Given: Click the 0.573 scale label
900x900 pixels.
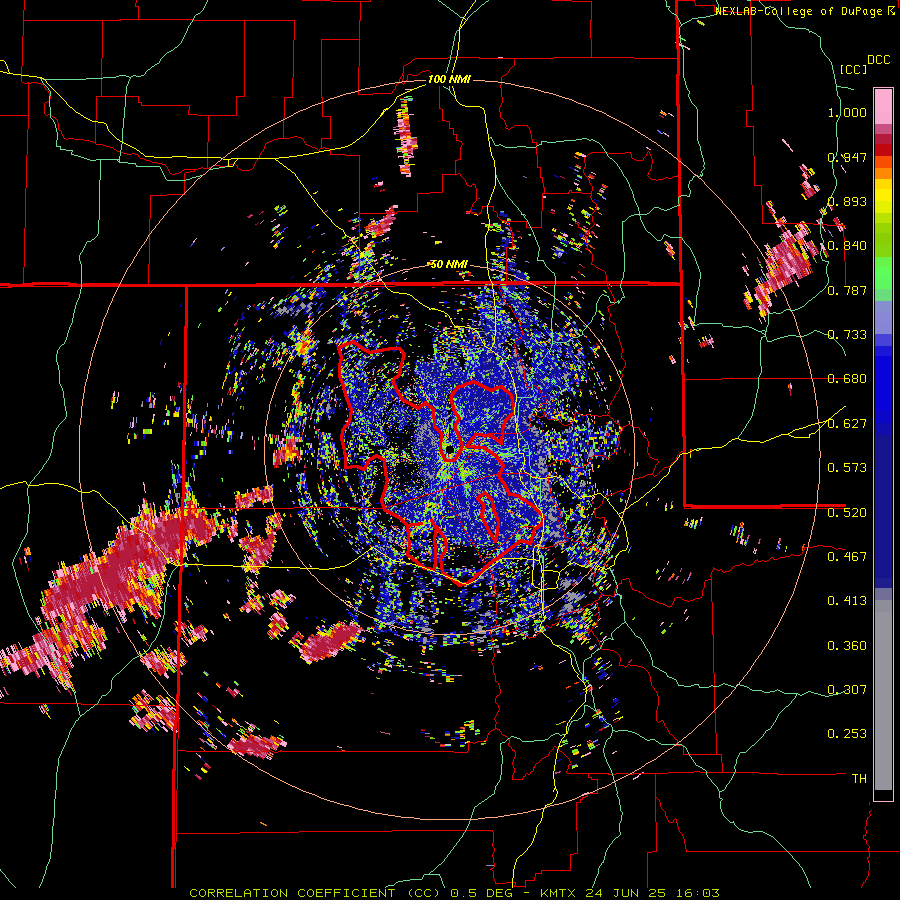Looking at the screenshot, I should point(847,468).
